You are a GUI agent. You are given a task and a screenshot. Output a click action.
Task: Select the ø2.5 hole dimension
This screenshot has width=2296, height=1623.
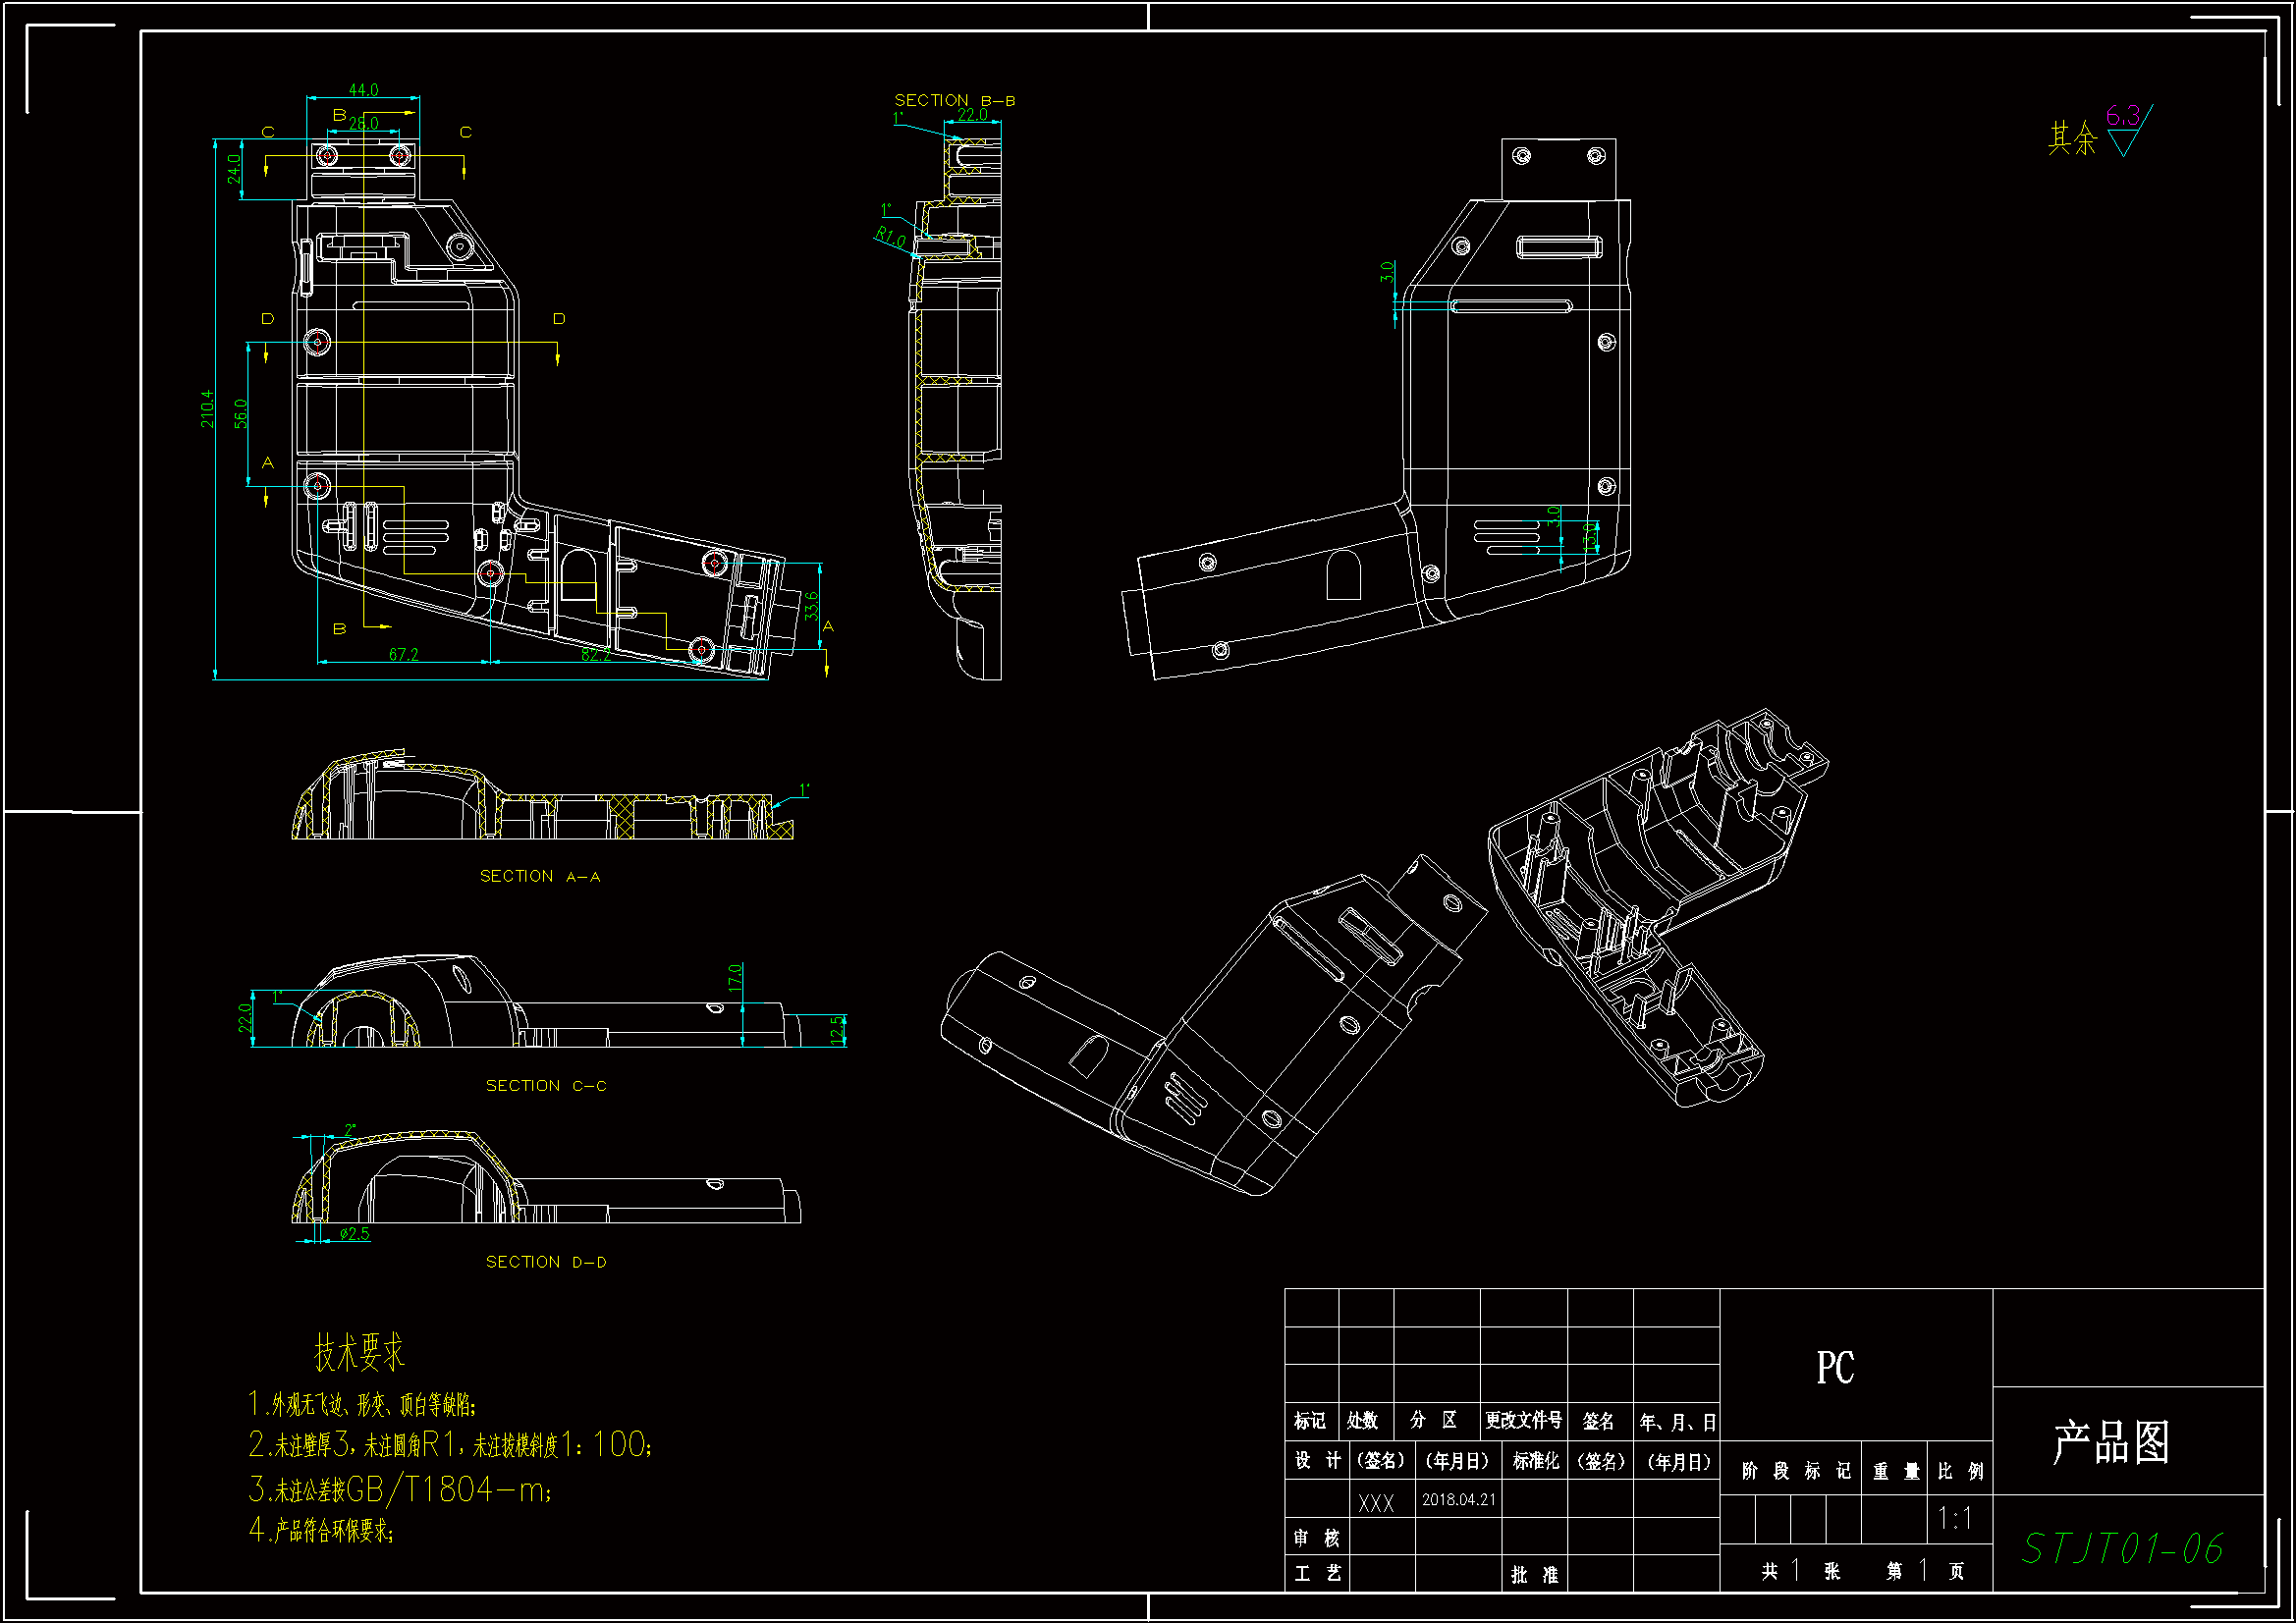tap(354, 1234)
